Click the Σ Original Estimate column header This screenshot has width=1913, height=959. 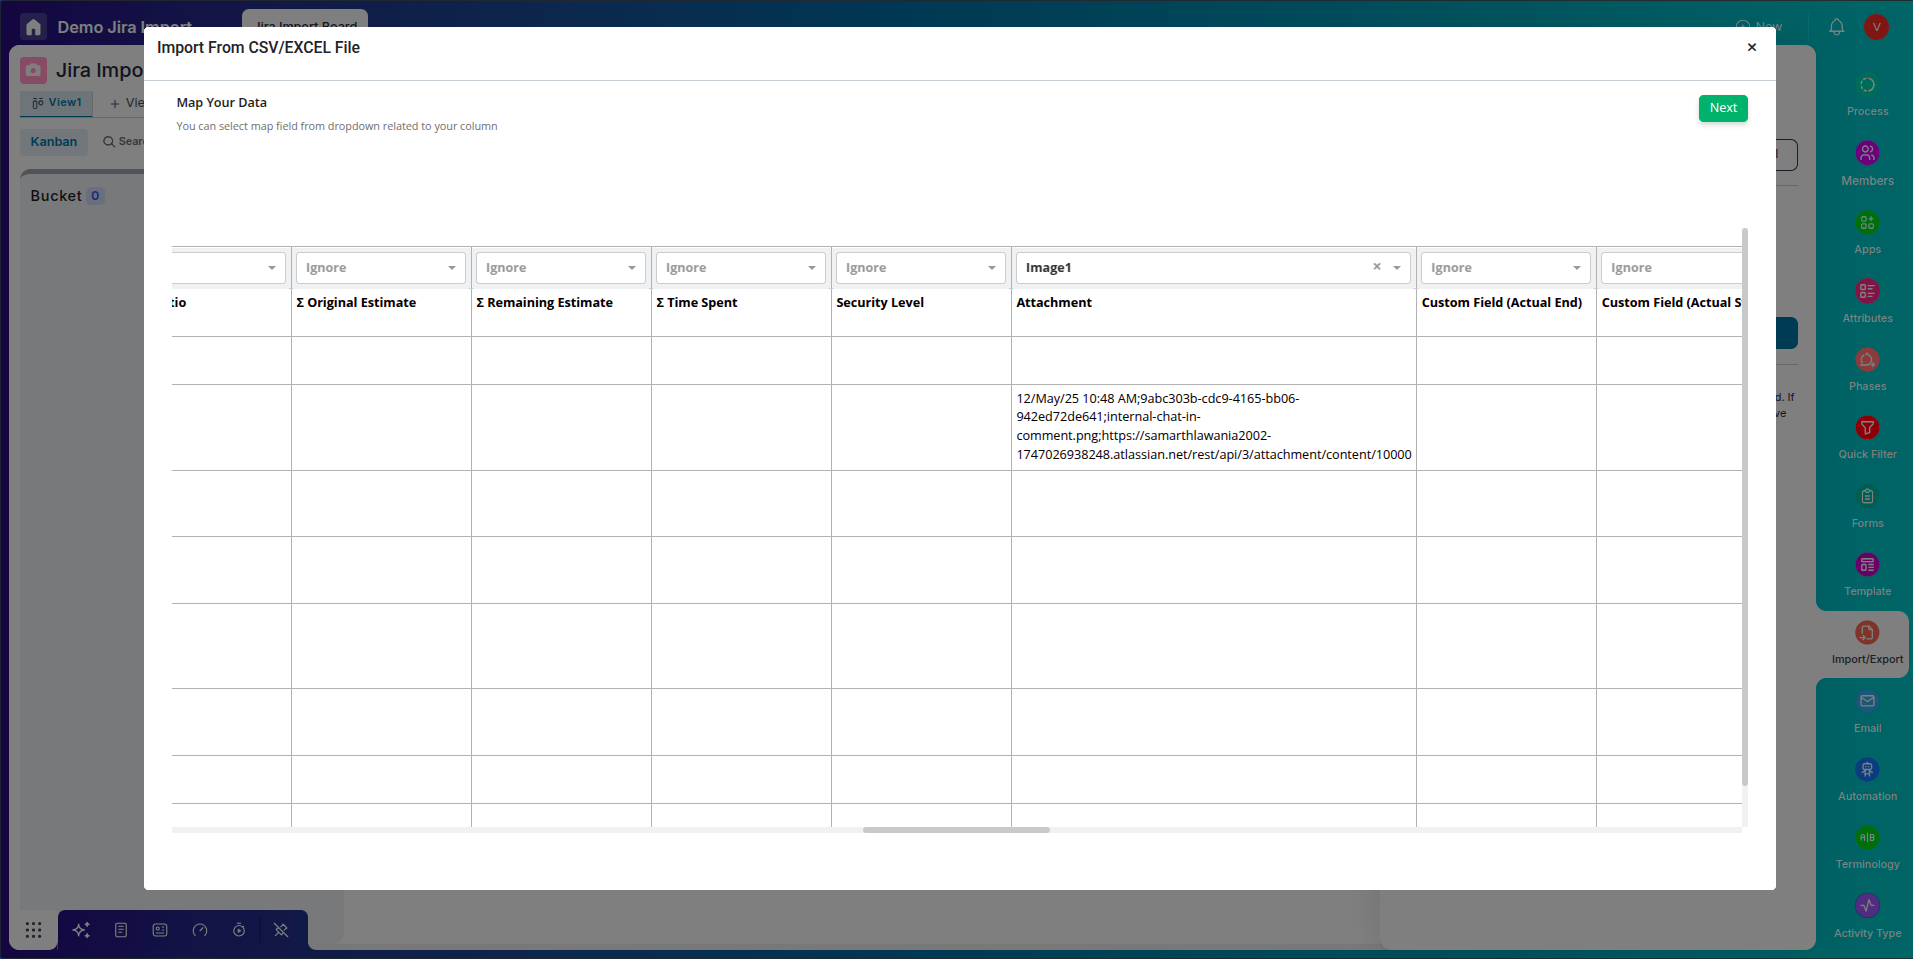coord(356,303)
